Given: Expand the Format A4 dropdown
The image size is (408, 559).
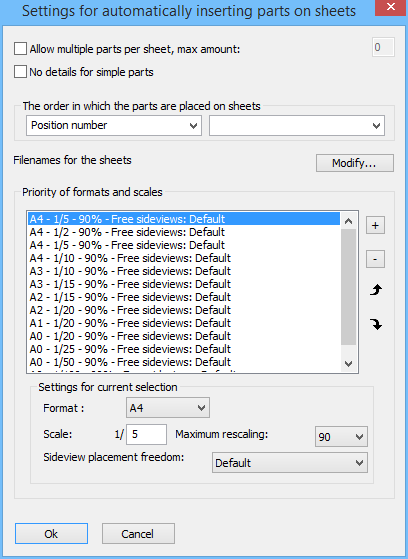Looking at the screenshot, I should (168, 408).
